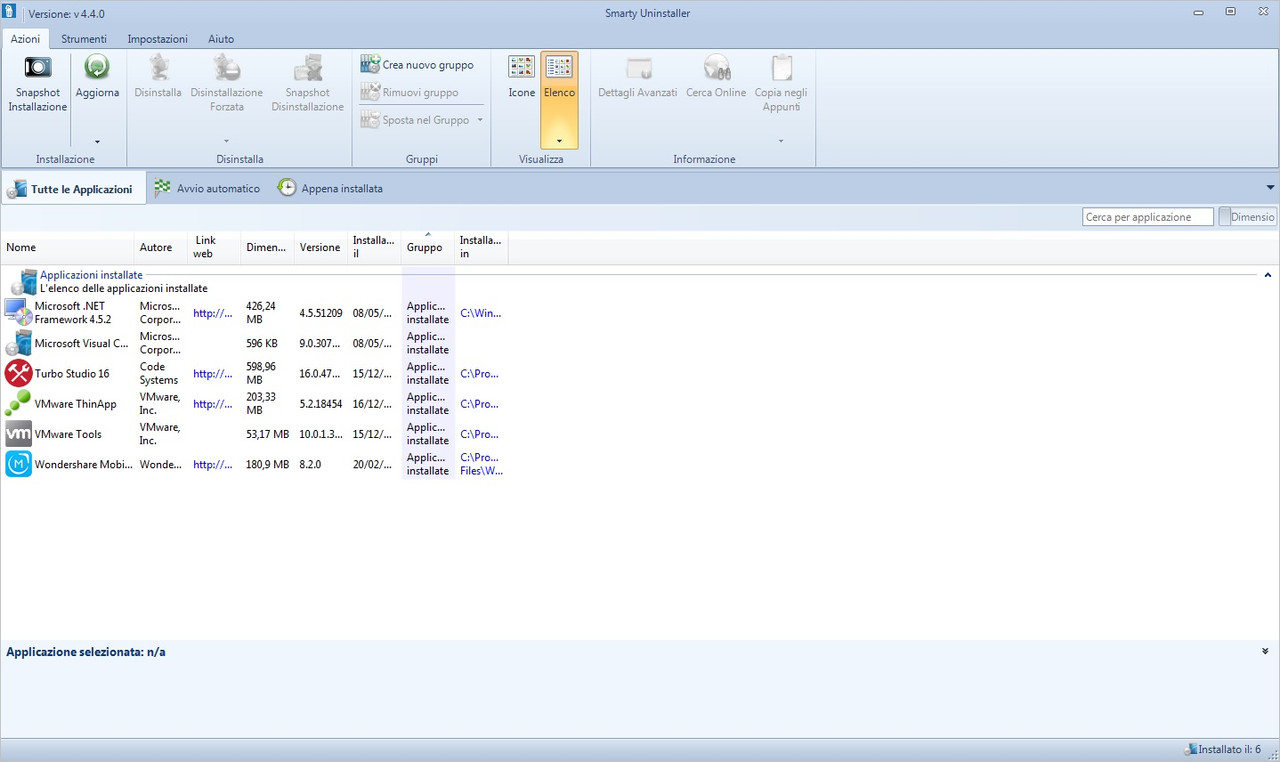Open the dropdown arrow under Elenco
The height and width of the screenshot is (762, 1280).
pos(559,142)
